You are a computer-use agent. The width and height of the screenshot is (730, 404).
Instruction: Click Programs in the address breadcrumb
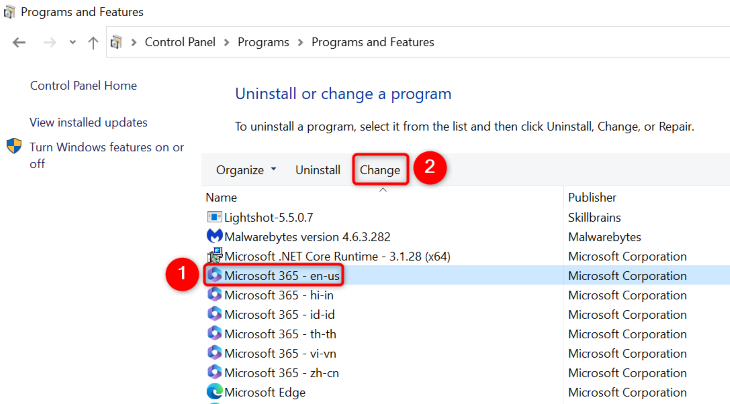[x=264, y=42]
